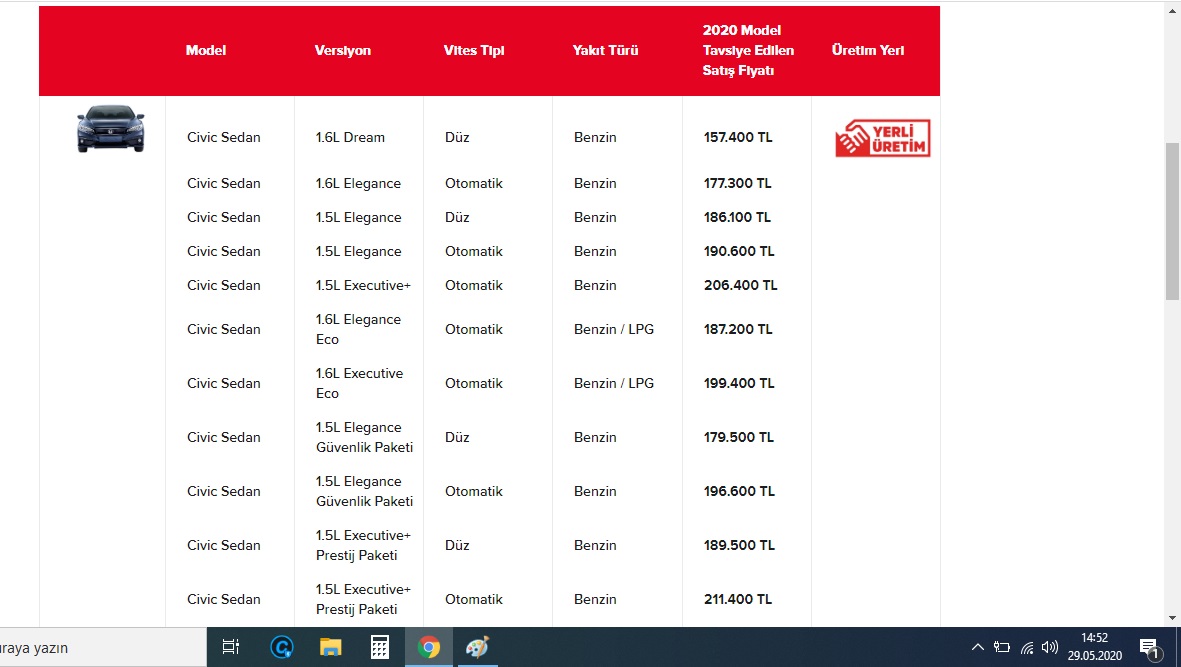
Task: Click the Vites Tipi column header
Action: (x=474, y=50)
